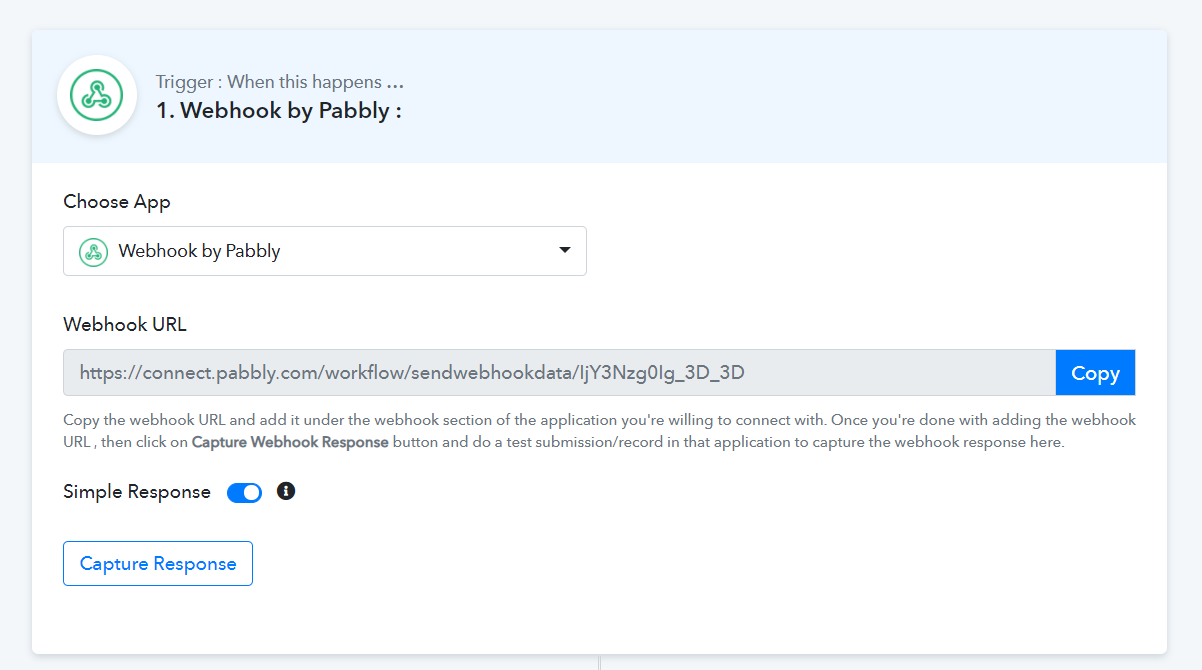
Task: Click the 'Choose App' label
Action: point(117,201)
